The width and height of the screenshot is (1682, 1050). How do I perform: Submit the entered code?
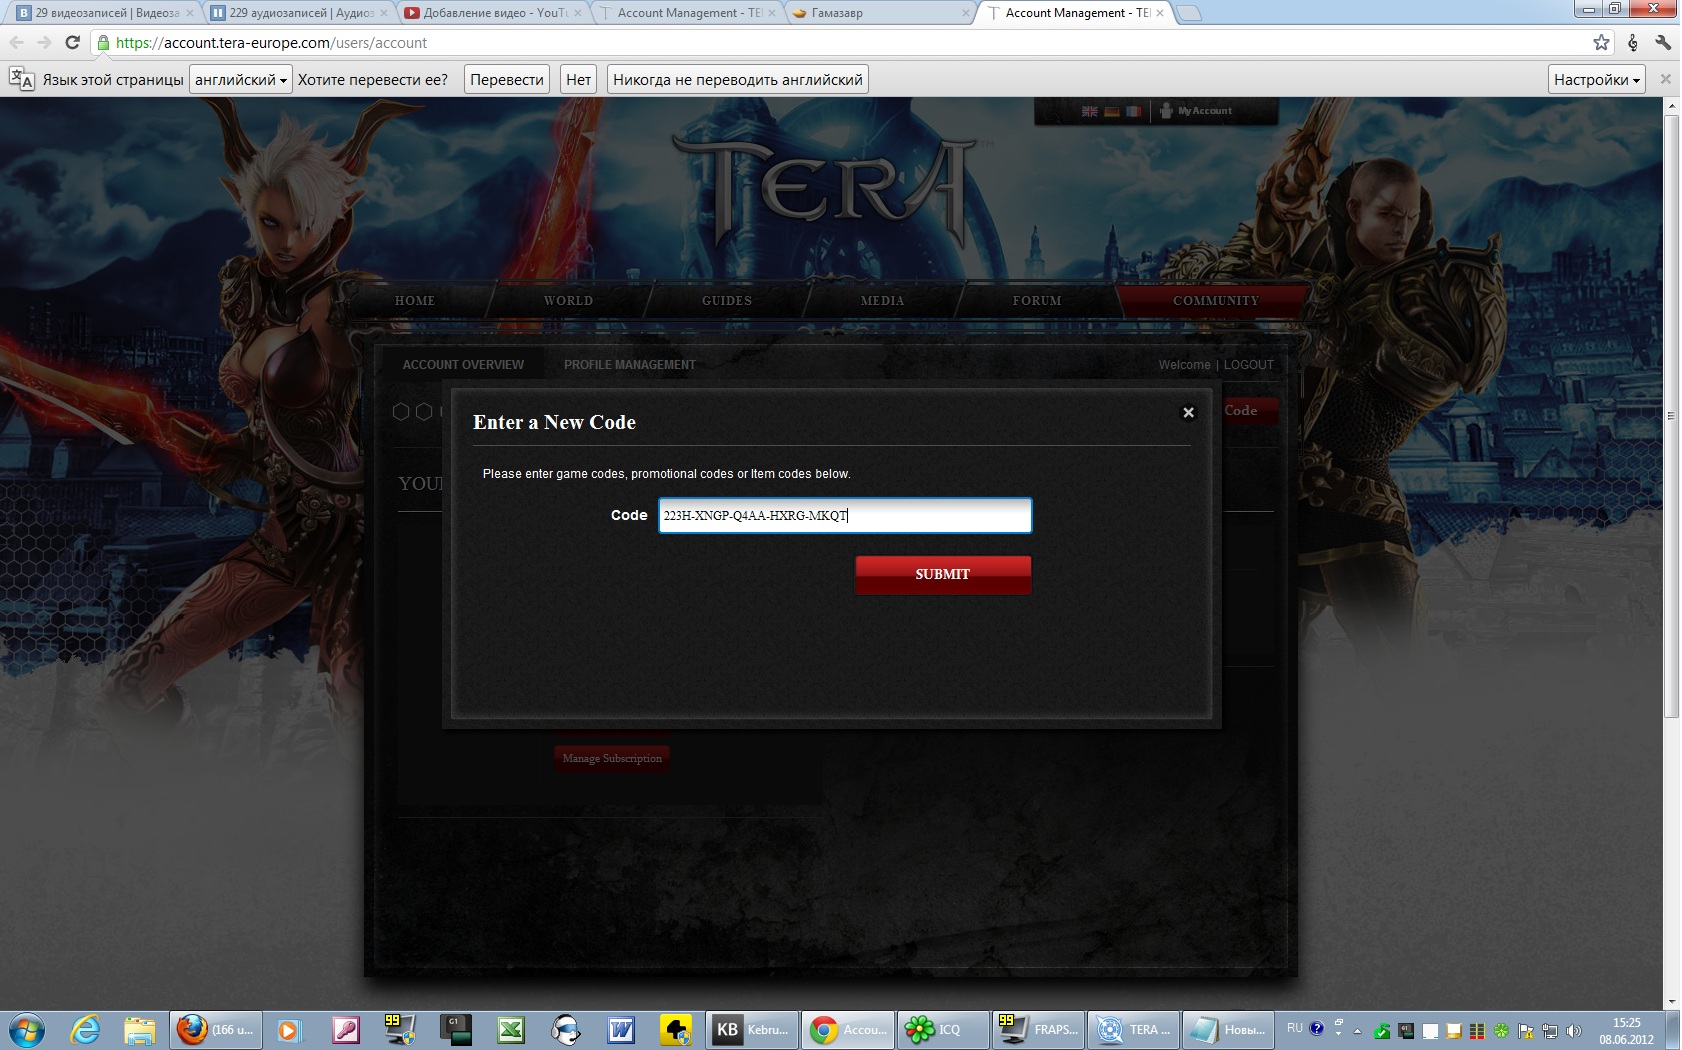click(x=943, y=574)
